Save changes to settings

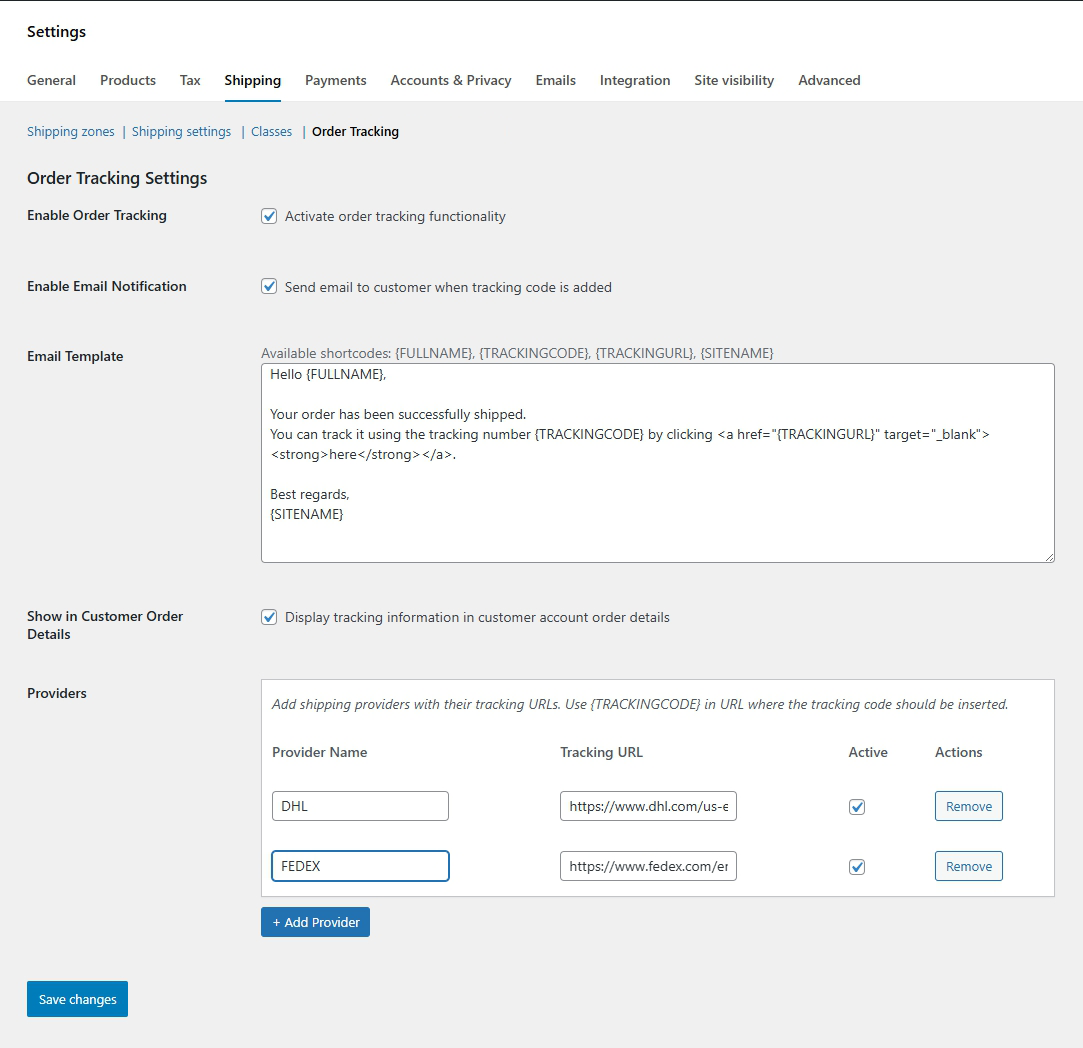point(77,999)
